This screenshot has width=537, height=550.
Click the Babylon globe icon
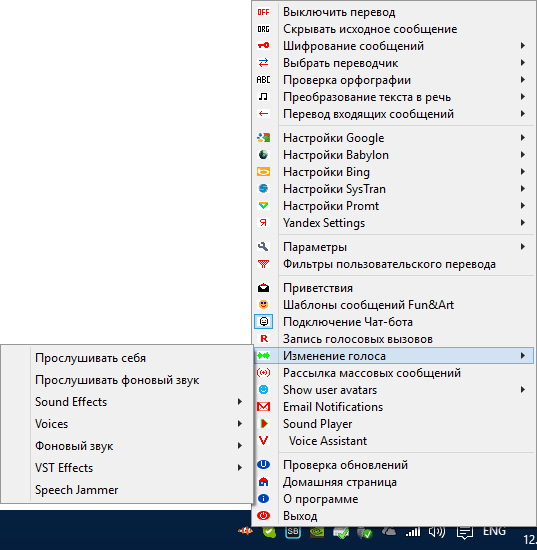[x=263, y=154]
